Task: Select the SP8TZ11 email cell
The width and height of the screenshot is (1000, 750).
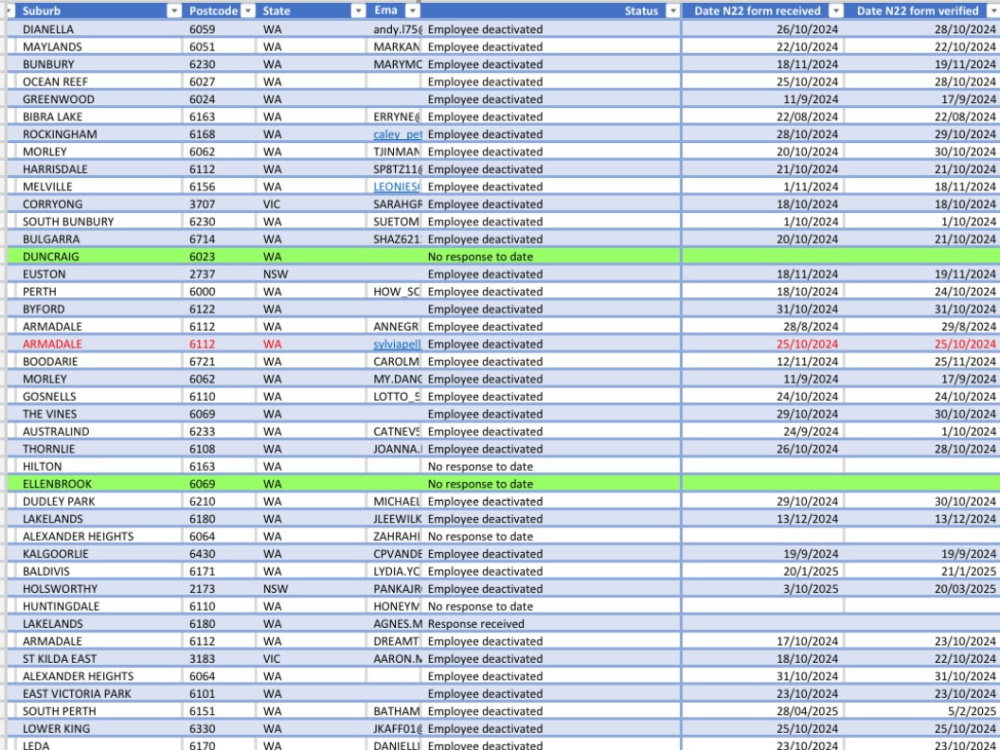Action: click(x=394, y=169)
